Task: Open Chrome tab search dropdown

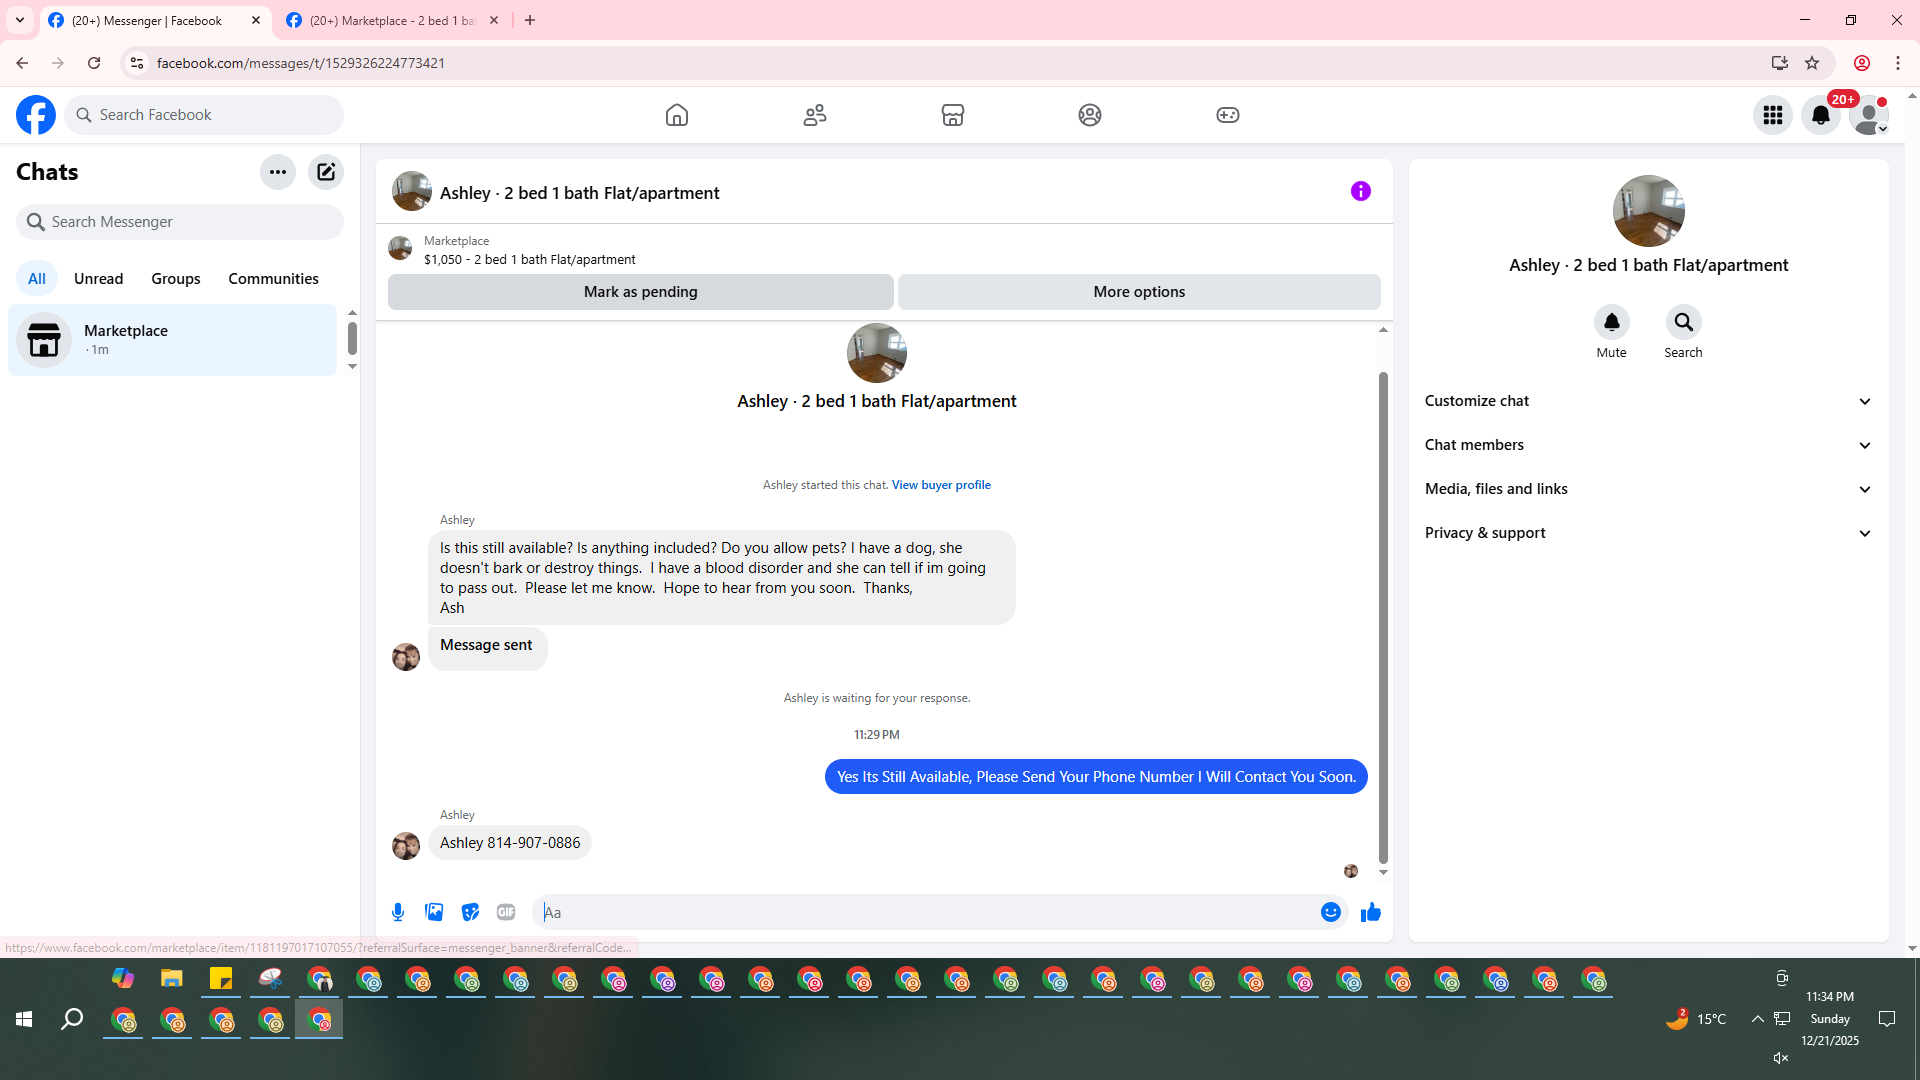Action: coord(20,20)
